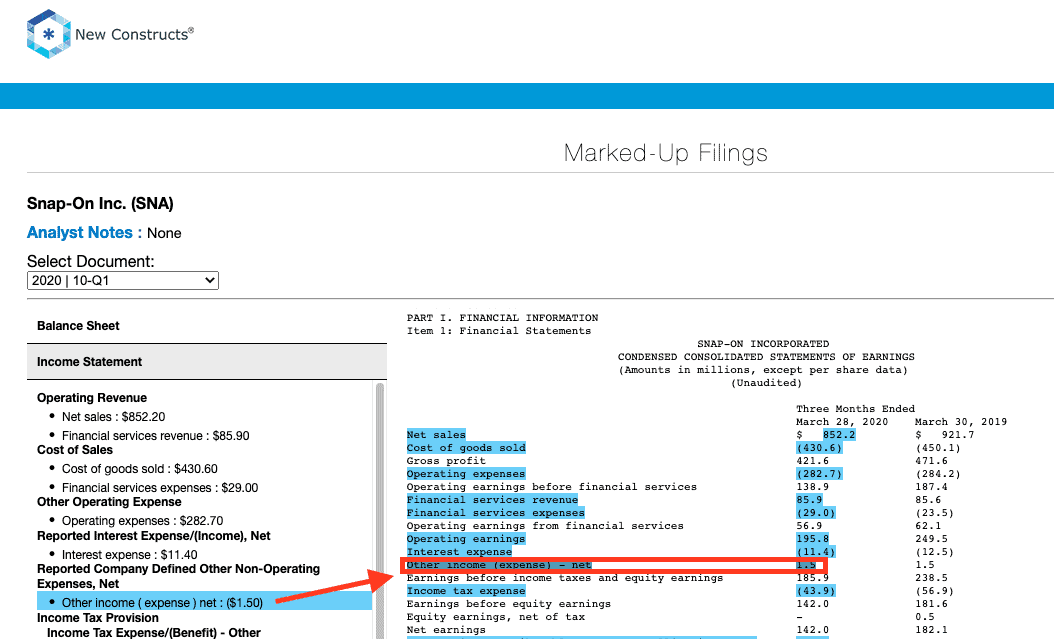1054x639 pixels.
Task: Click the Marked-Up Filings page heading
Action: tap(665, 153)
